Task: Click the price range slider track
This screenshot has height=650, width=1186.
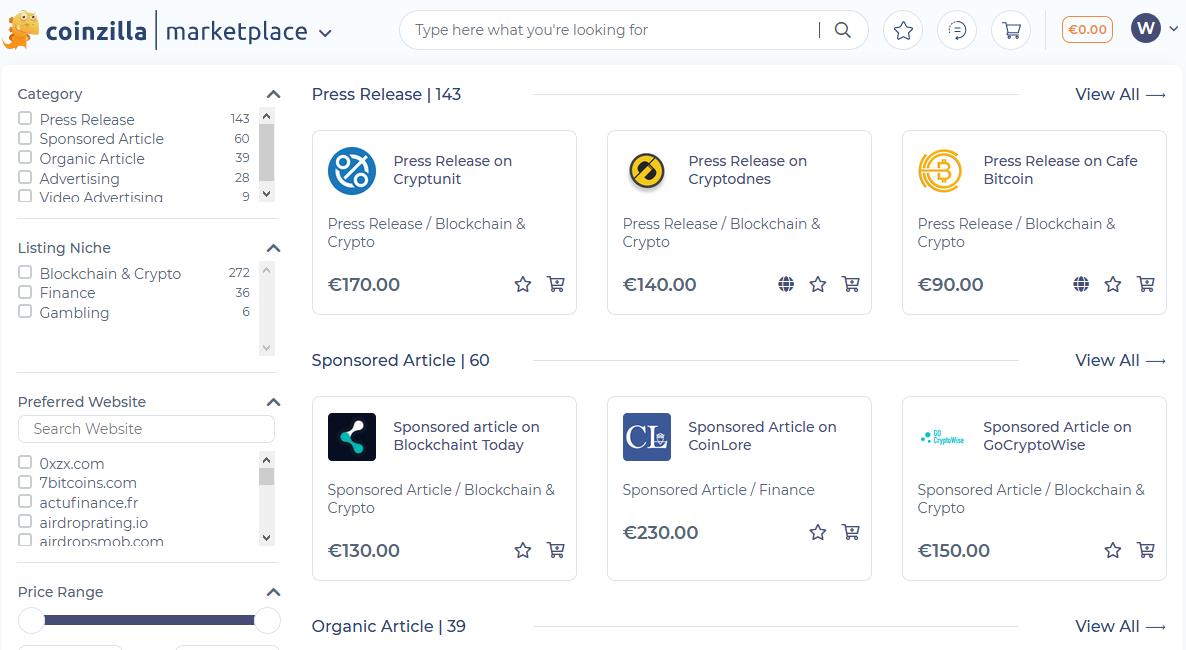Action: [149, 620]
